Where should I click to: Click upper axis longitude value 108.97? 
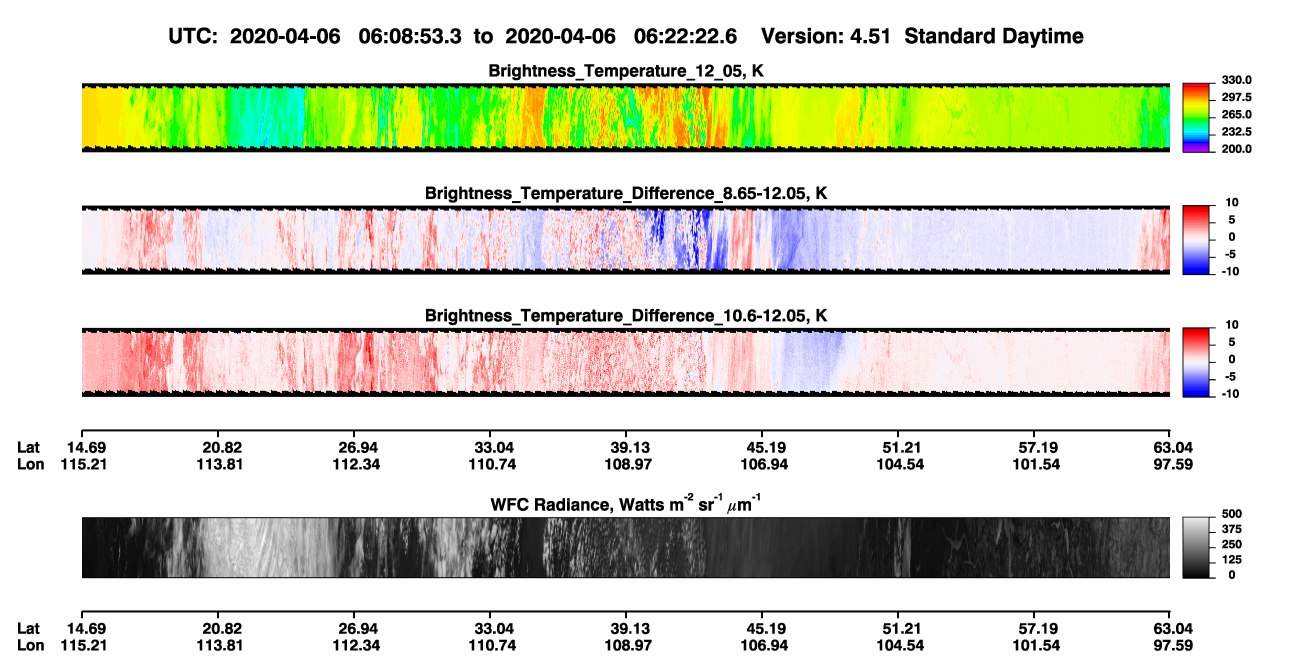(626, 464)
